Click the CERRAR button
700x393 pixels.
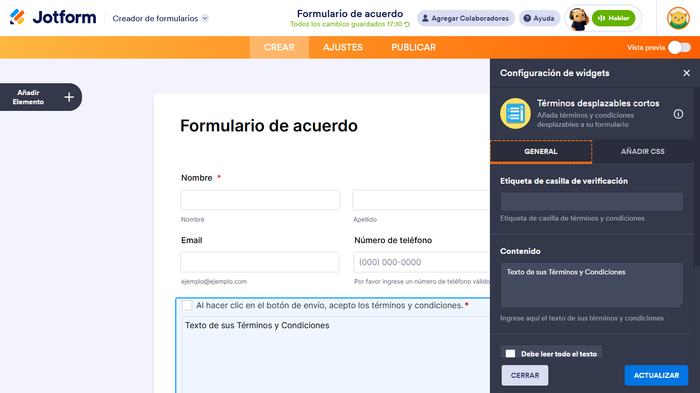pyautogui.click(x=525, y=375)
